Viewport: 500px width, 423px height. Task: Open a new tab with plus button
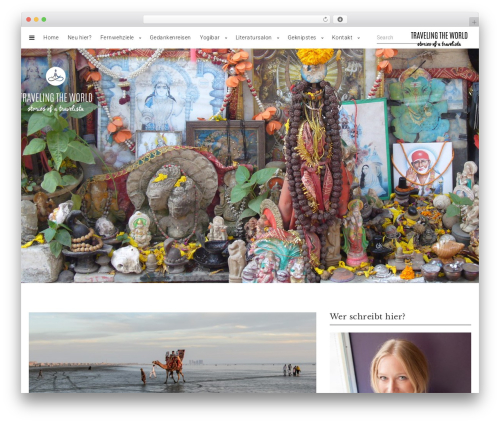474,22
